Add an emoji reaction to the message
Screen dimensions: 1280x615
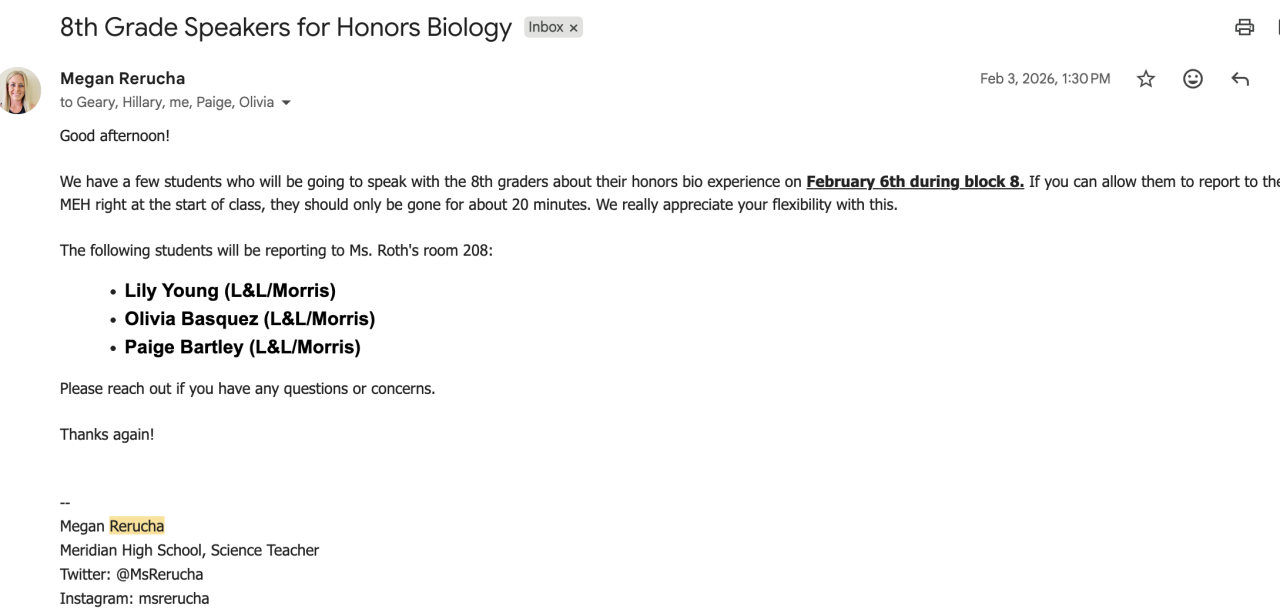click(1193, 79)
